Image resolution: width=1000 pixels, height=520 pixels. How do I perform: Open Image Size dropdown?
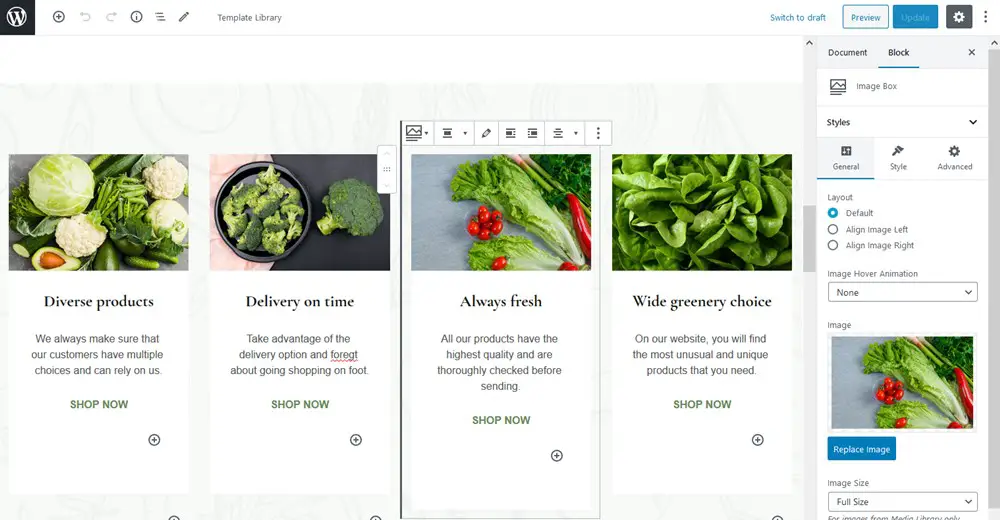pos(902,501)
